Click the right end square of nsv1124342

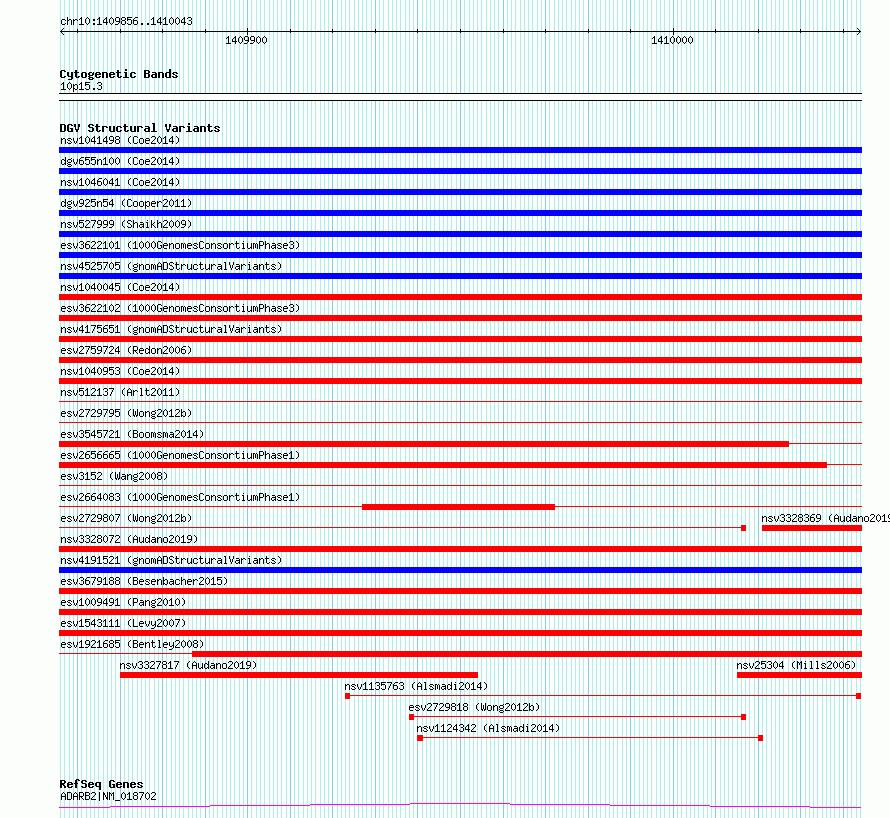pyautogui.click(x=761, y=738)
